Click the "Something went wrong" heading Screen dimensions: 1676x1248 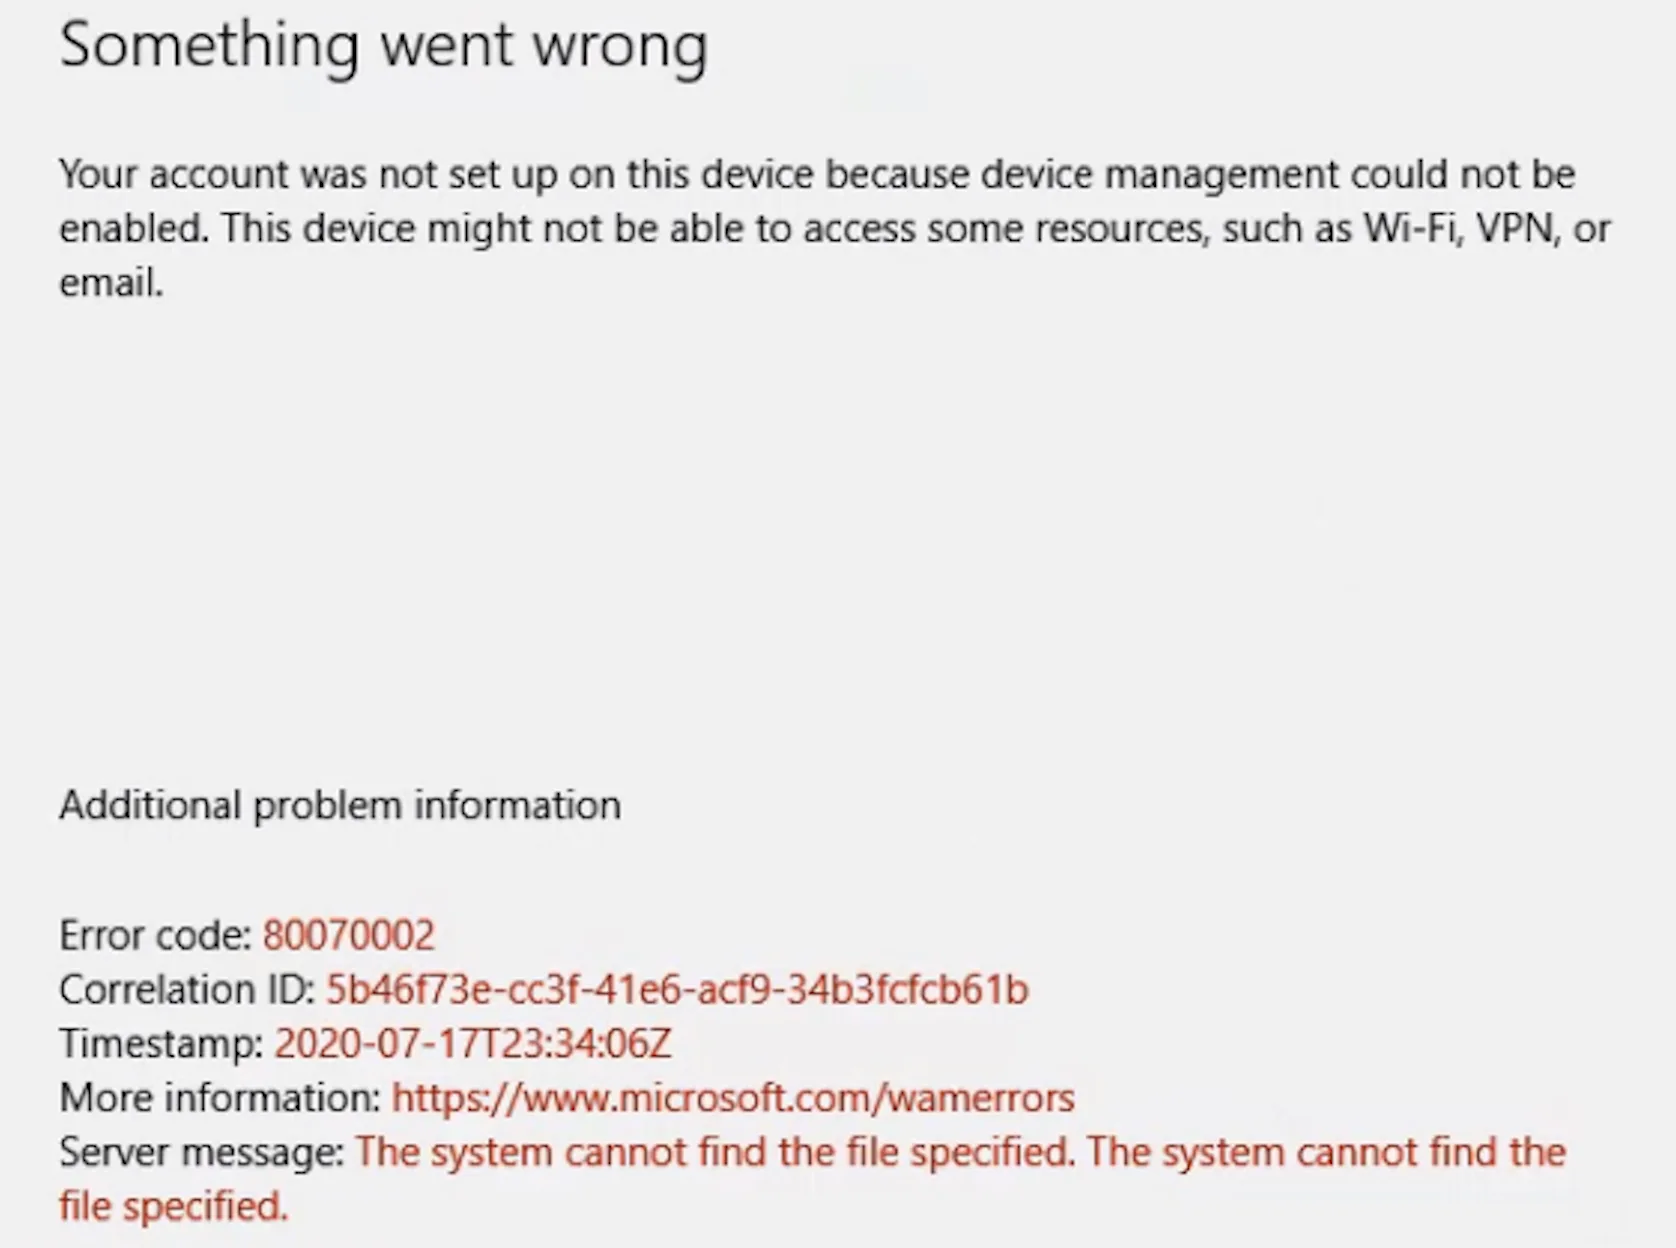click(383, 46)
